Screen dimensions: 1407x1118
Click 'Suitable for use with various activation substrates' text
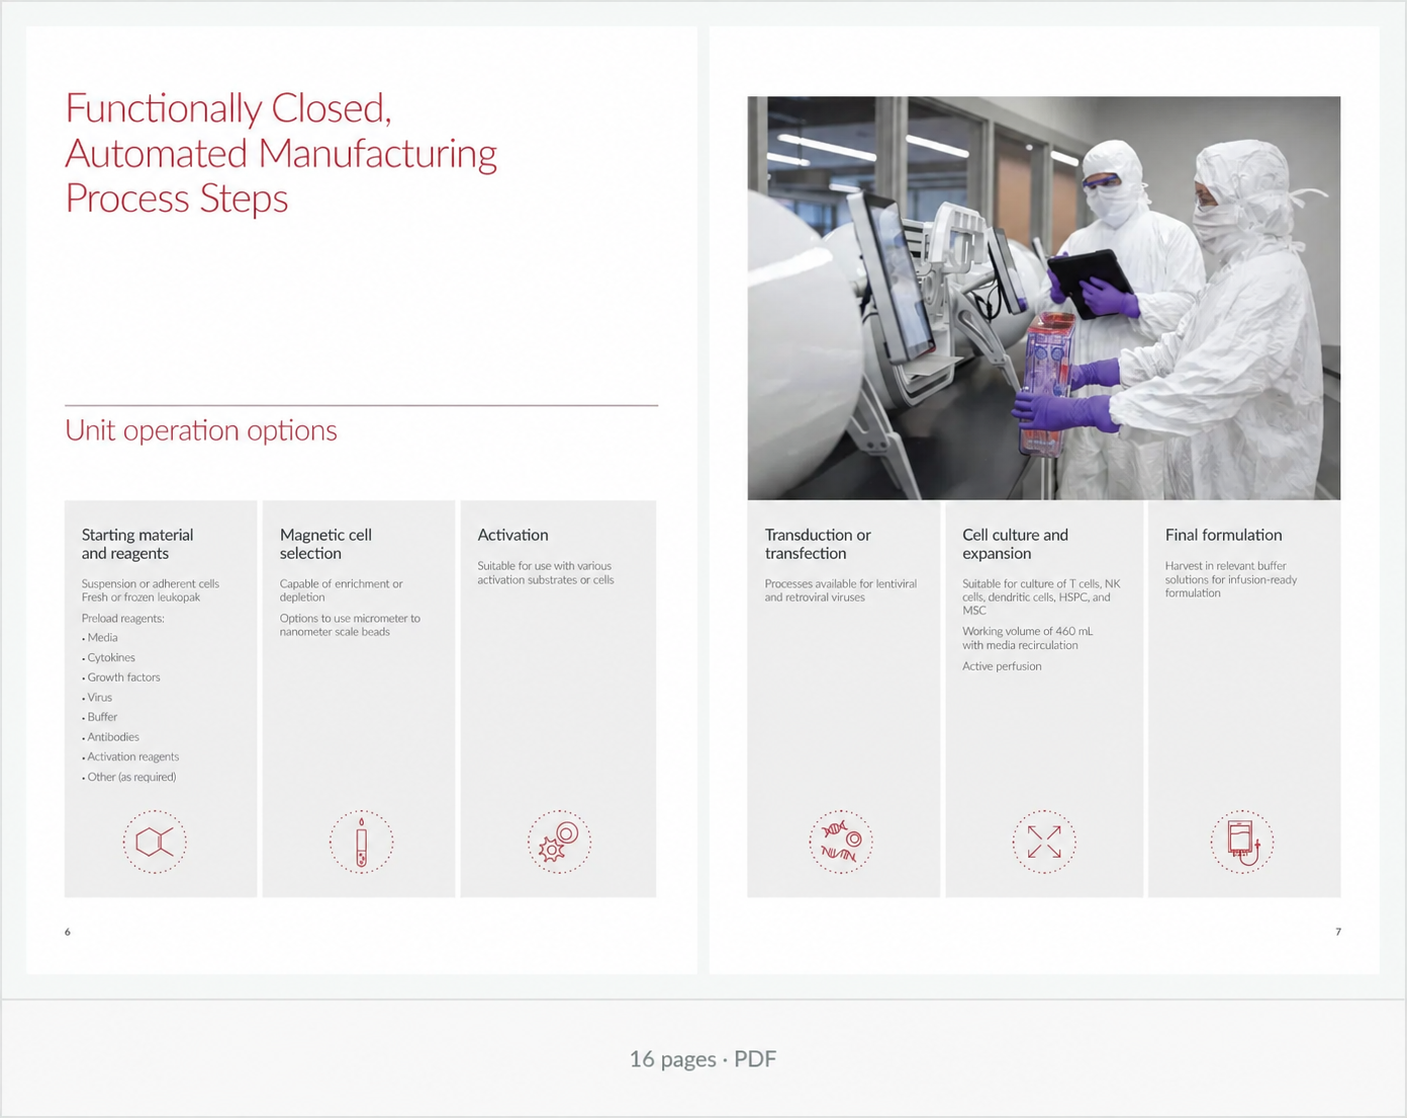coord(546,573)
